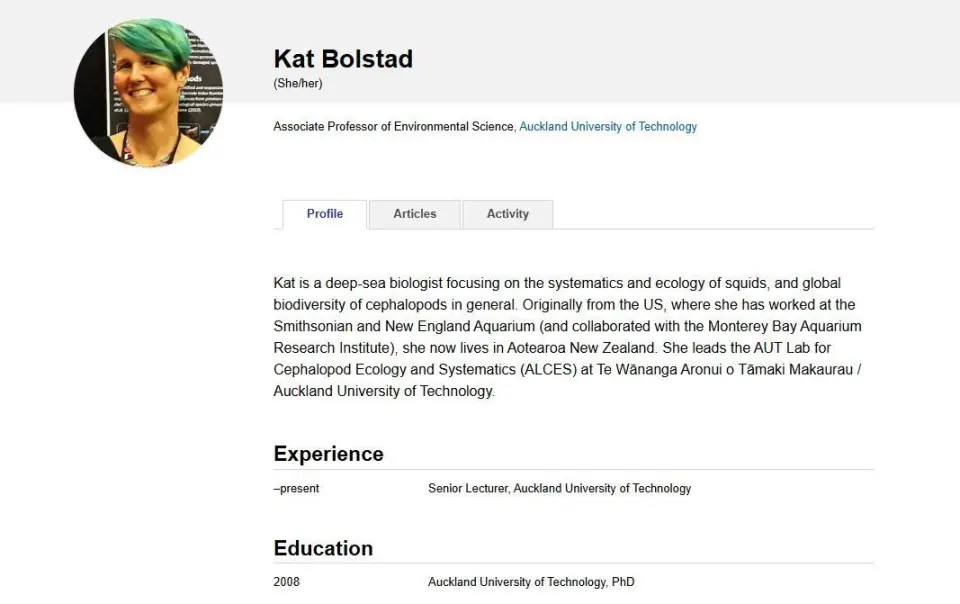The height and width of the screenshot is (604, 960).
Task: Click the Kat Bolstad name heading
Action: [343, 59]
